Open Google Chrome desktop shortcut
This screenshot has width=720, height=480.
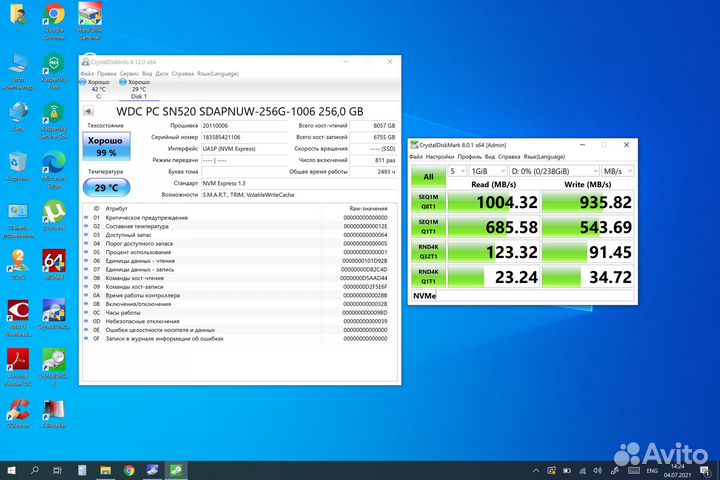[x=54, y=21]
